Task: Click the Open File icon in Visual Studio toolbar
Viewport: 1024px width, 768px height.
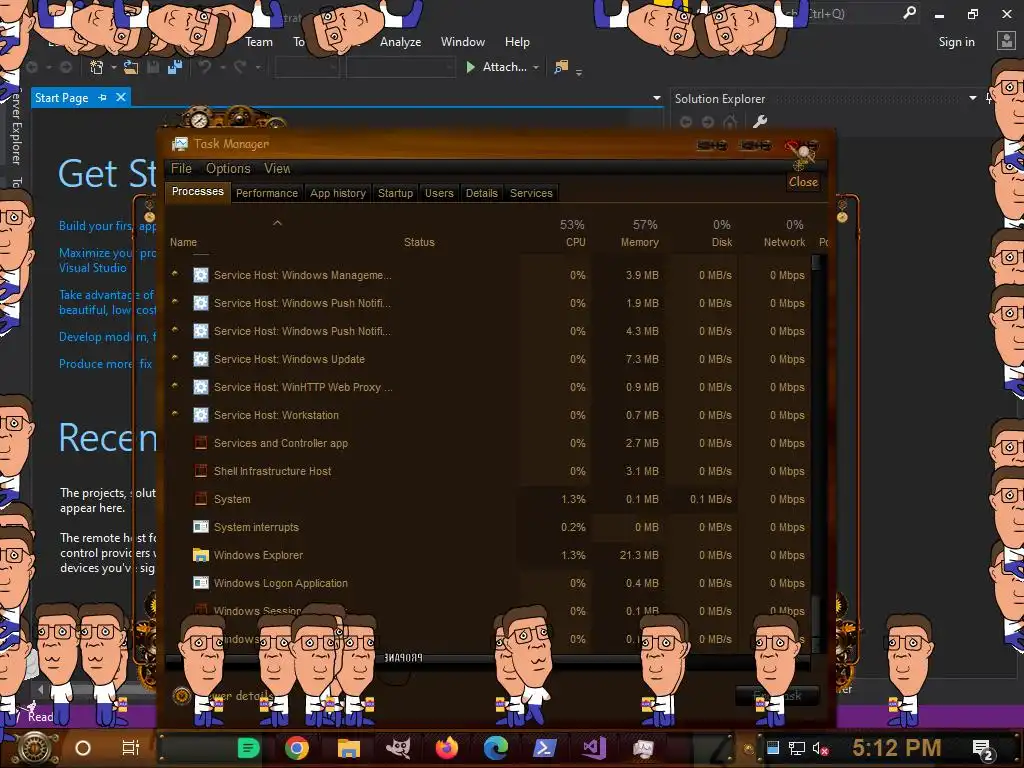Action: click(x=131, y=67)
